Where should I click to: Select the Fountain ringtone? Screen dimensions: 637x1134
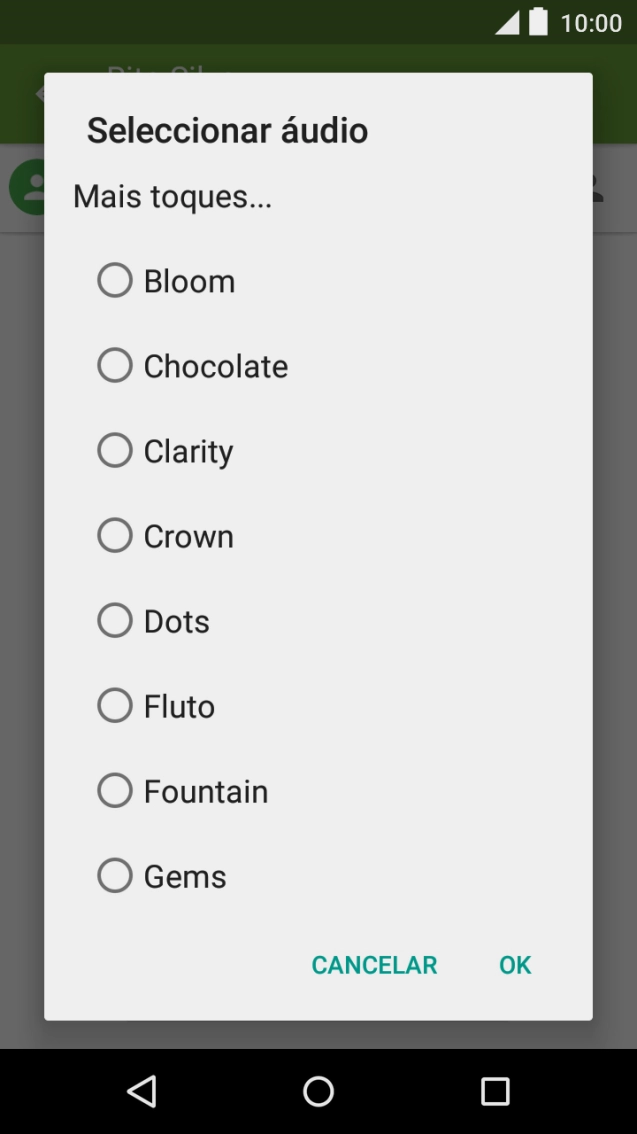115,791
